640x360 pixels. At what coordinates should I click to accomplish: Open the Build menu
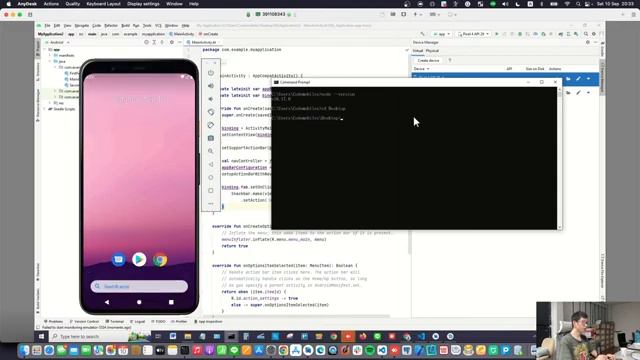(125, 25)
